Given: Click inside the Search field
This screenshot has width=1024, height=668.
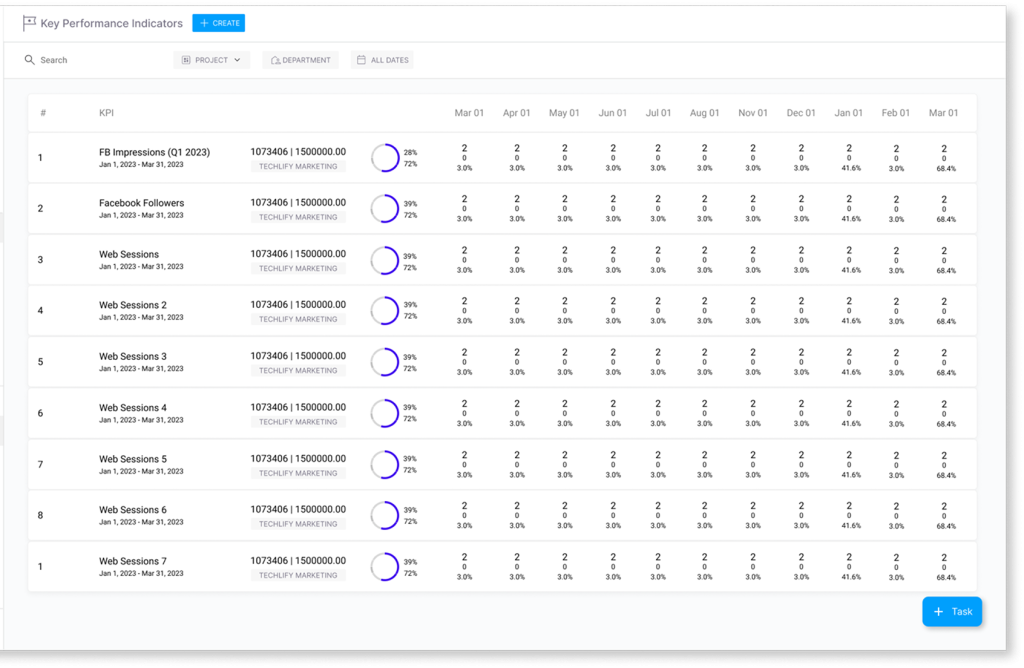Looking at the screenshot, I should [90, 60].
